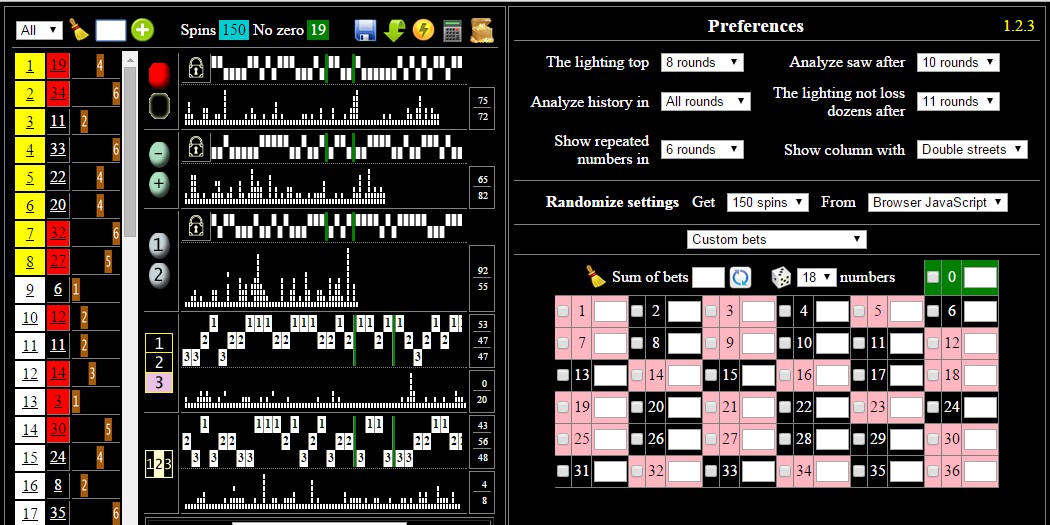
Task: Click the dice icon for random numbers
Action: pos(781,277)
